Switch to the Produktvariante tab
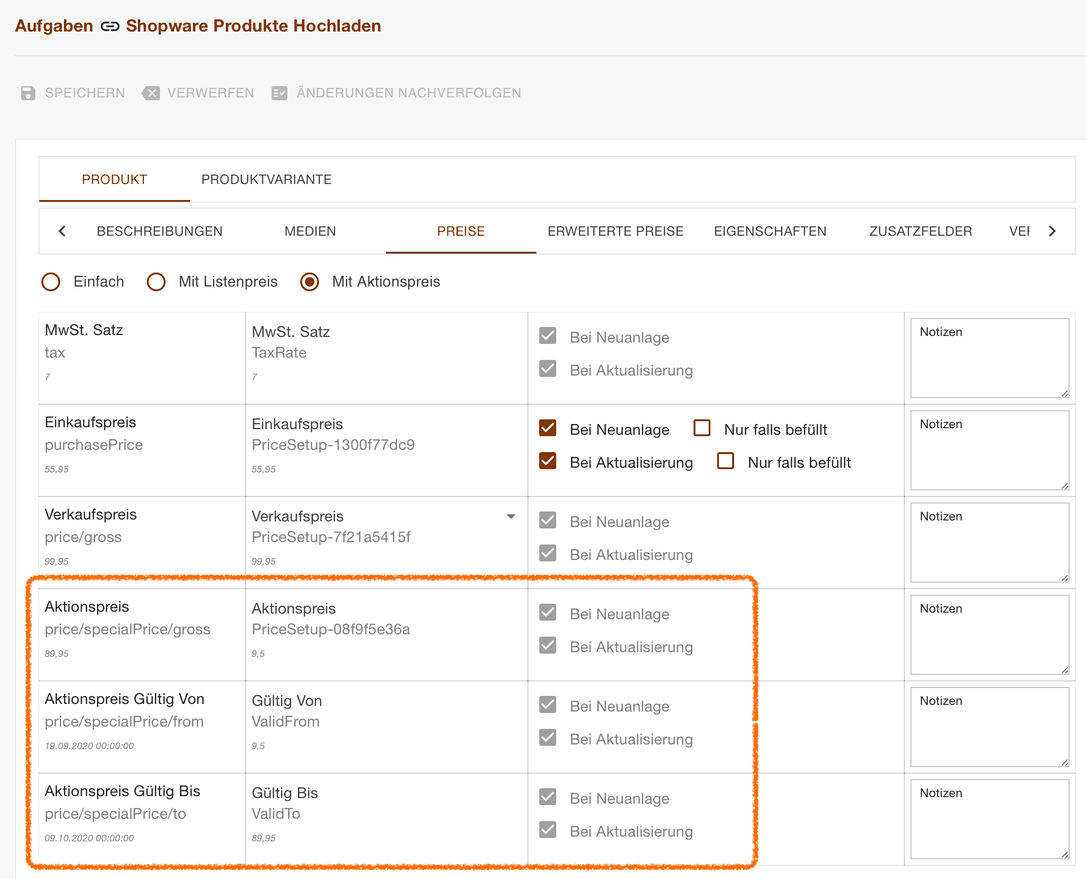Viewport: 1086px width, 879px height. pos(266,179)
